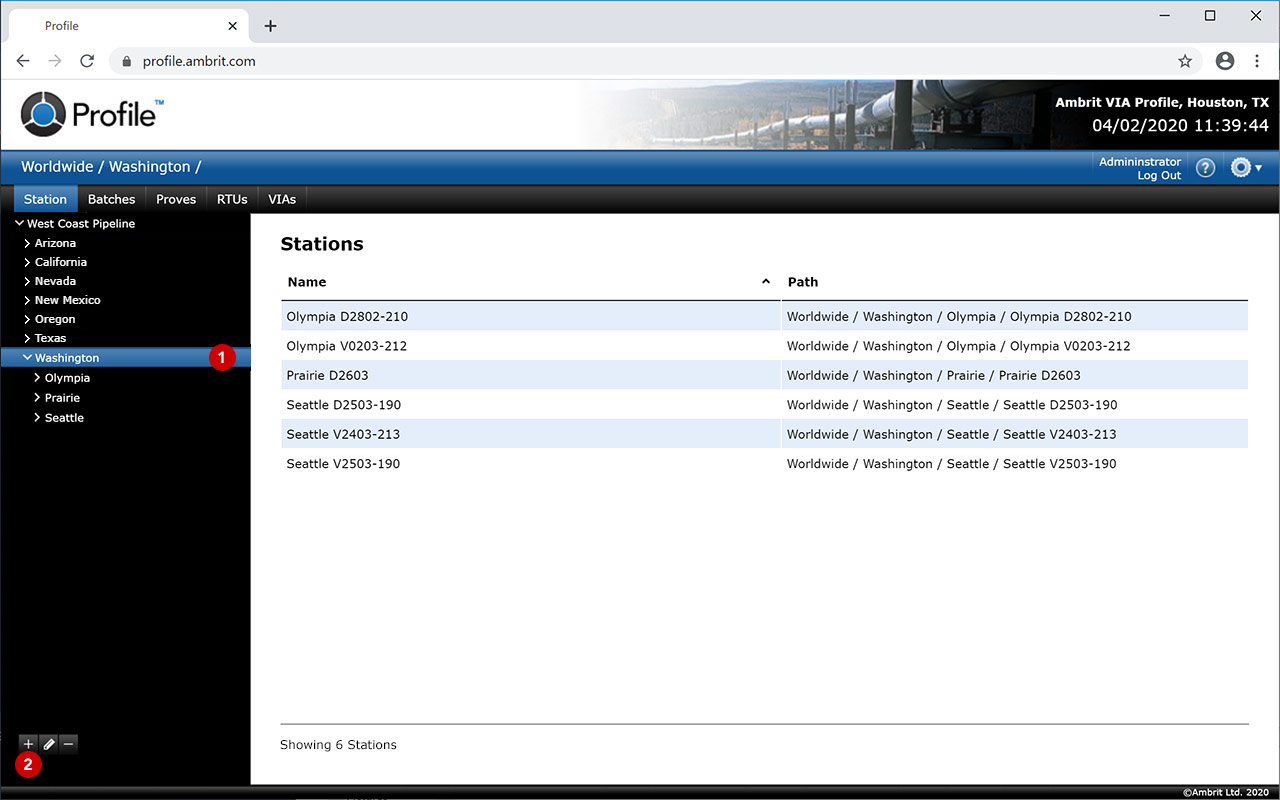Open the Seattle V2403-213 station row
Image resolution: width=1280 pixels, height=800 pixels.
point(343,434)
